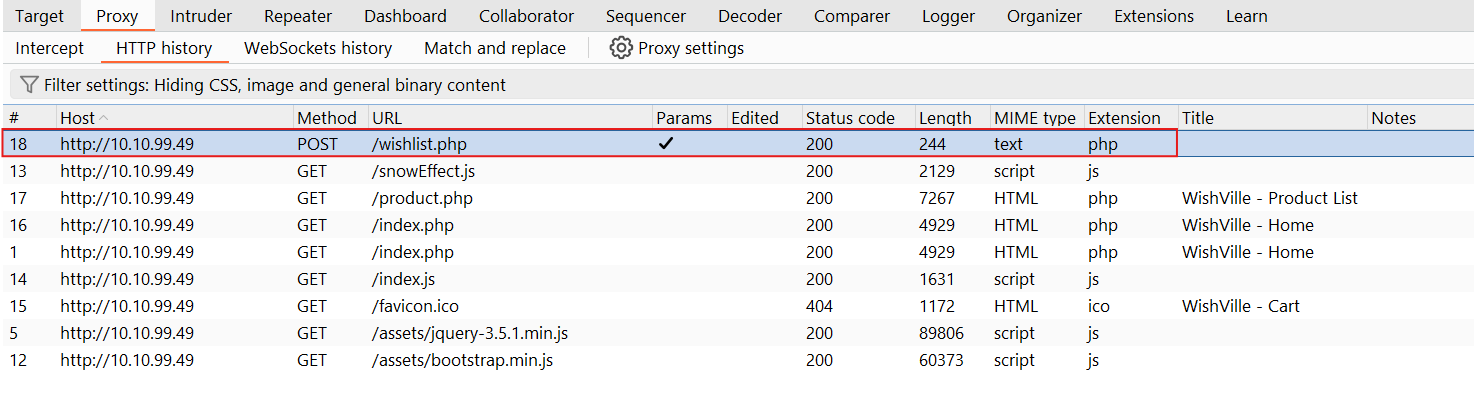Sort by MIME type column header
1474x416 pixels.
pos(1035,118)
